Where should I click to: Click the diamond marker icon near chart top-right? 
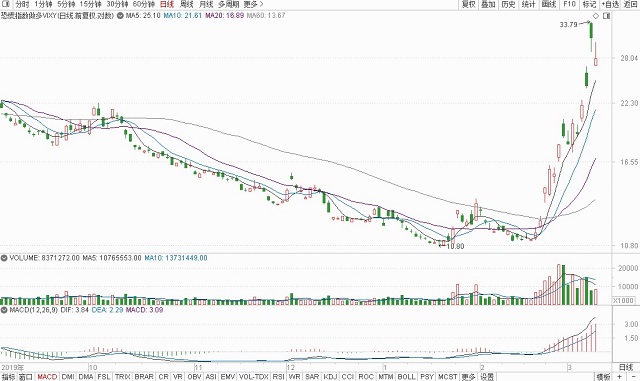click(596, 16)
